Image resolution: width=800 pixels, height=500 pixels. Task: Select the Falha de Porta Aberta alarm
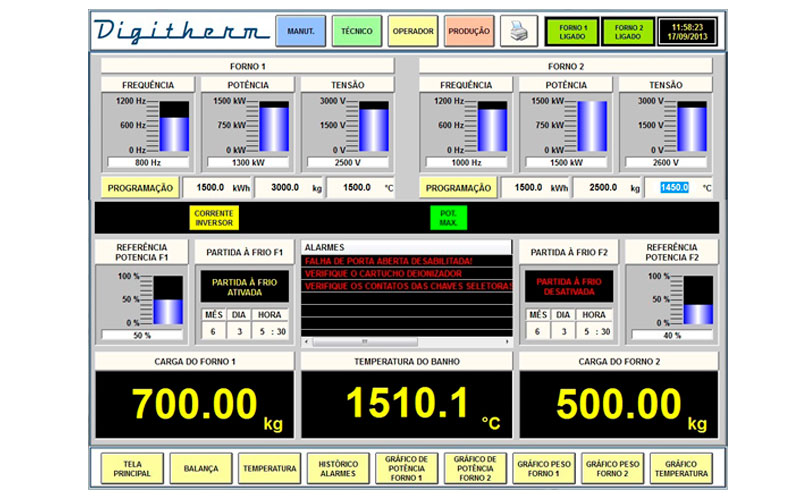coord(402,261)
